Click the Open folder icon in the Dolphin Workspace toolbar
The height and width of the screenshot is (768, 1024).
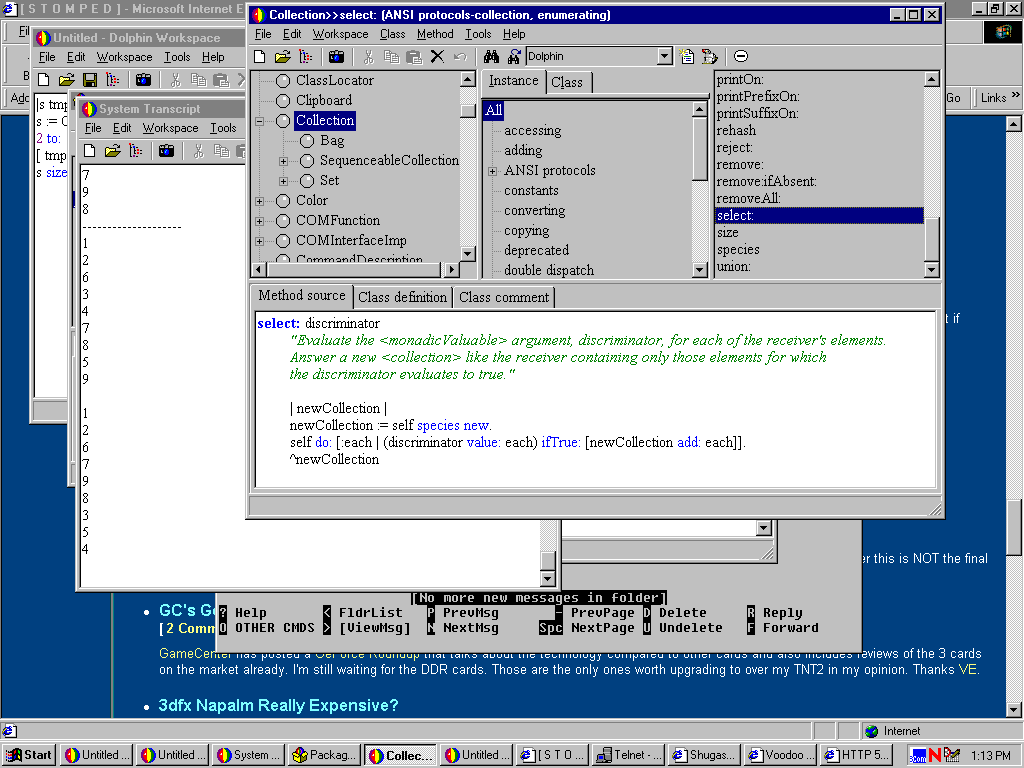click(x=67, y=80)
